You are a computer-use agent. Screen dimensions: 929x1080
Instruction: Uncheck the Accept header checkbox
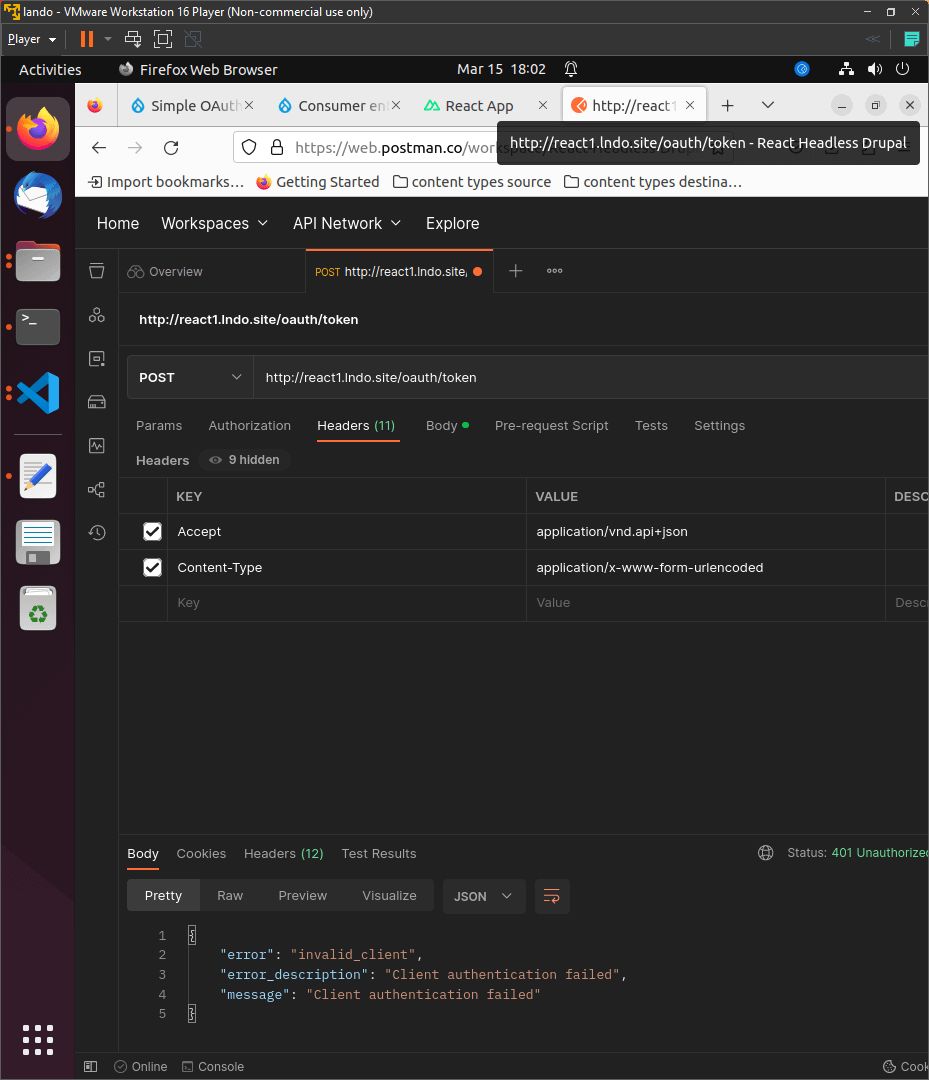point(152,532)
